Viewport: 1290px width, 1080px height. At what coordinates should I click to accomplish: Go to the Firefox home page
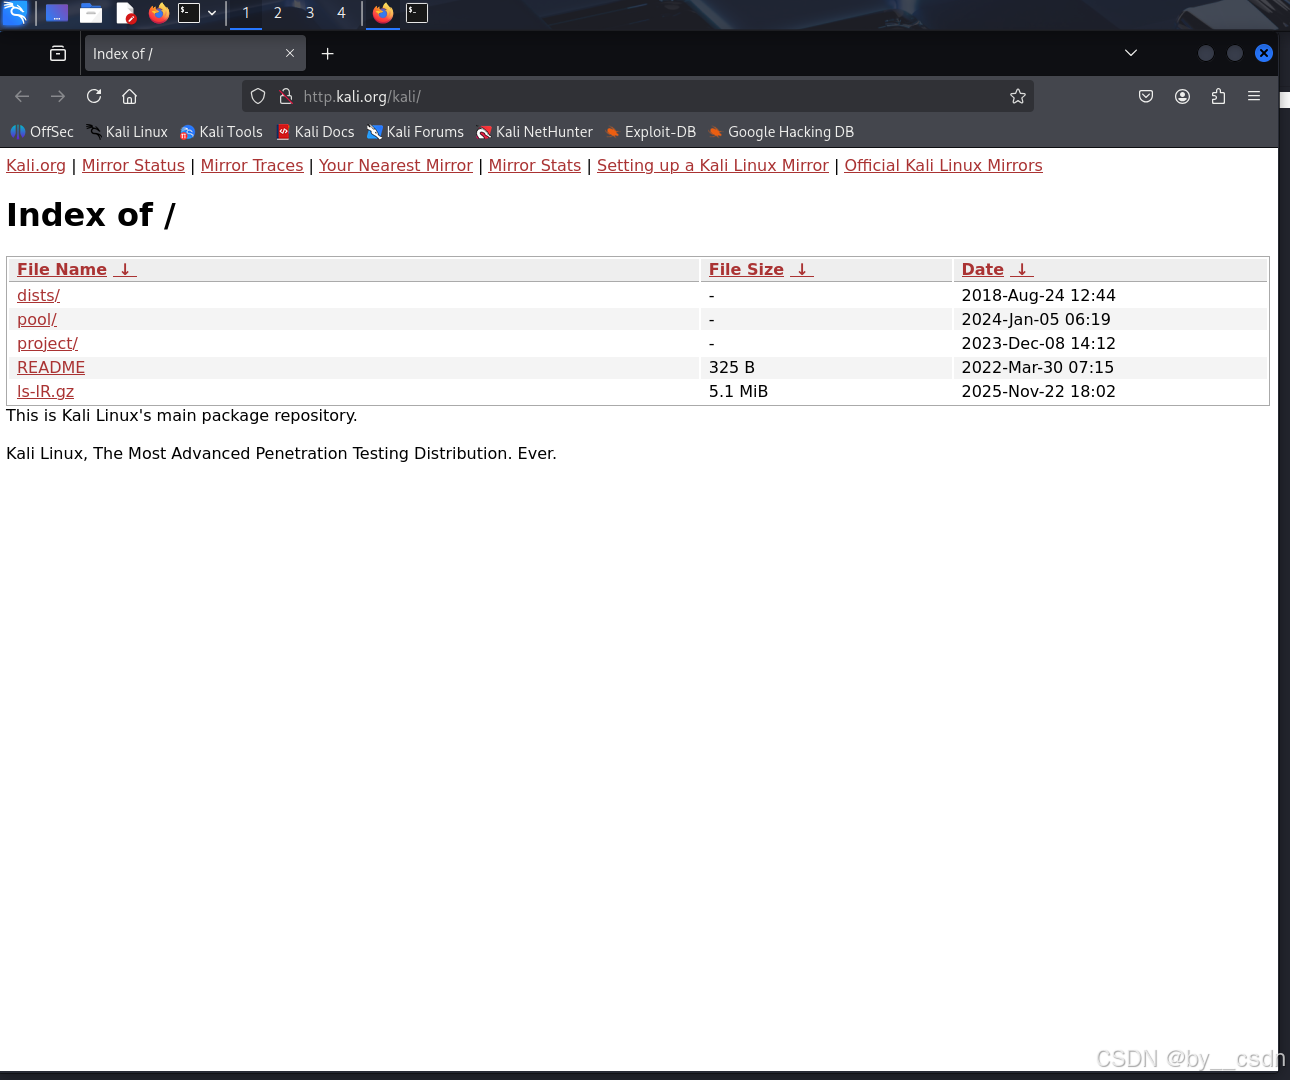pyautogui.click(x=130, y=96)
